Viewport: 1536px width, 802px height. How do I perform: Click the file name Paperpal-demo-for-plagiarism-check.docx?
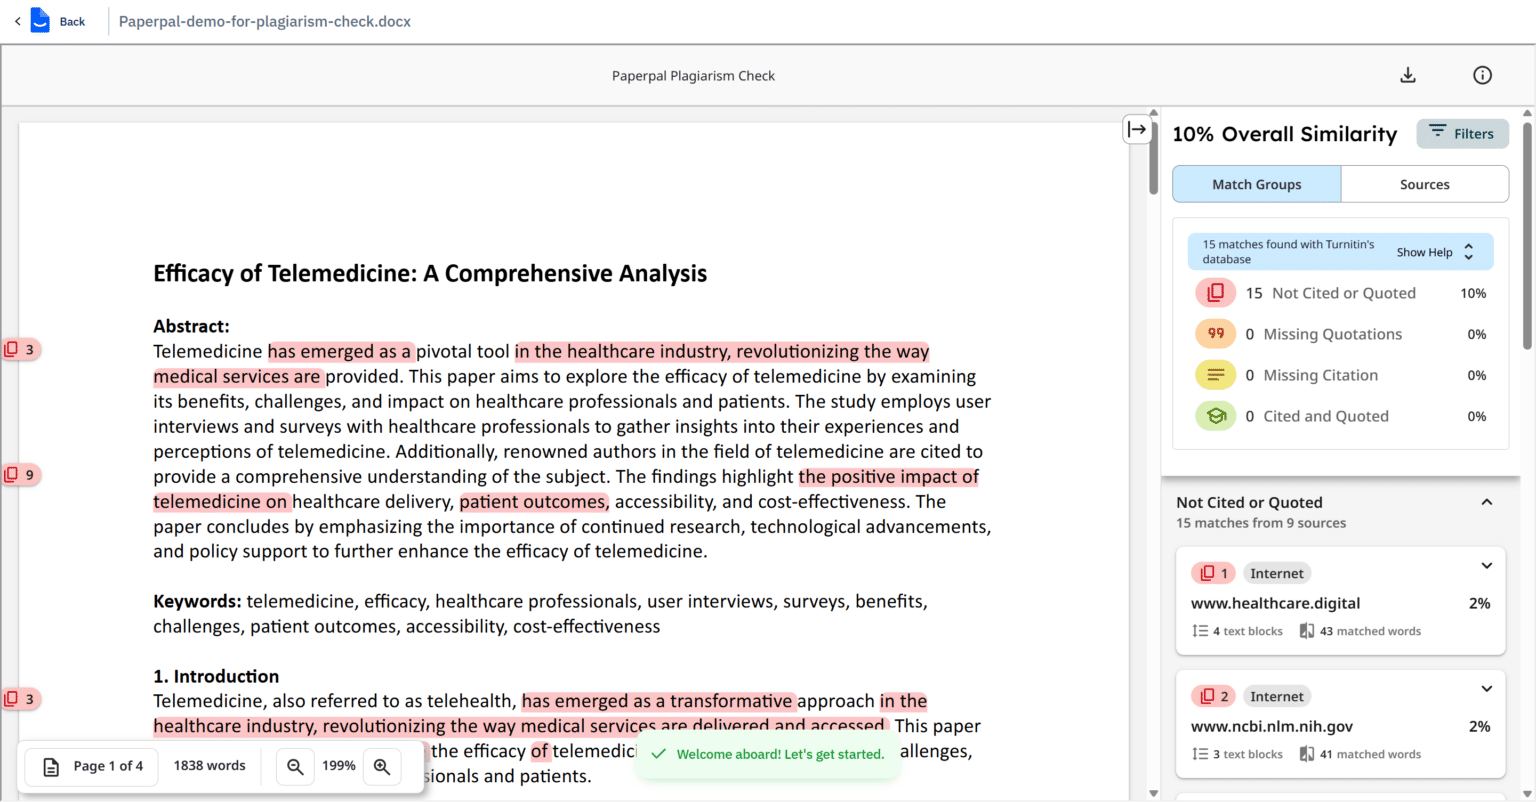[x=265, y=21]
